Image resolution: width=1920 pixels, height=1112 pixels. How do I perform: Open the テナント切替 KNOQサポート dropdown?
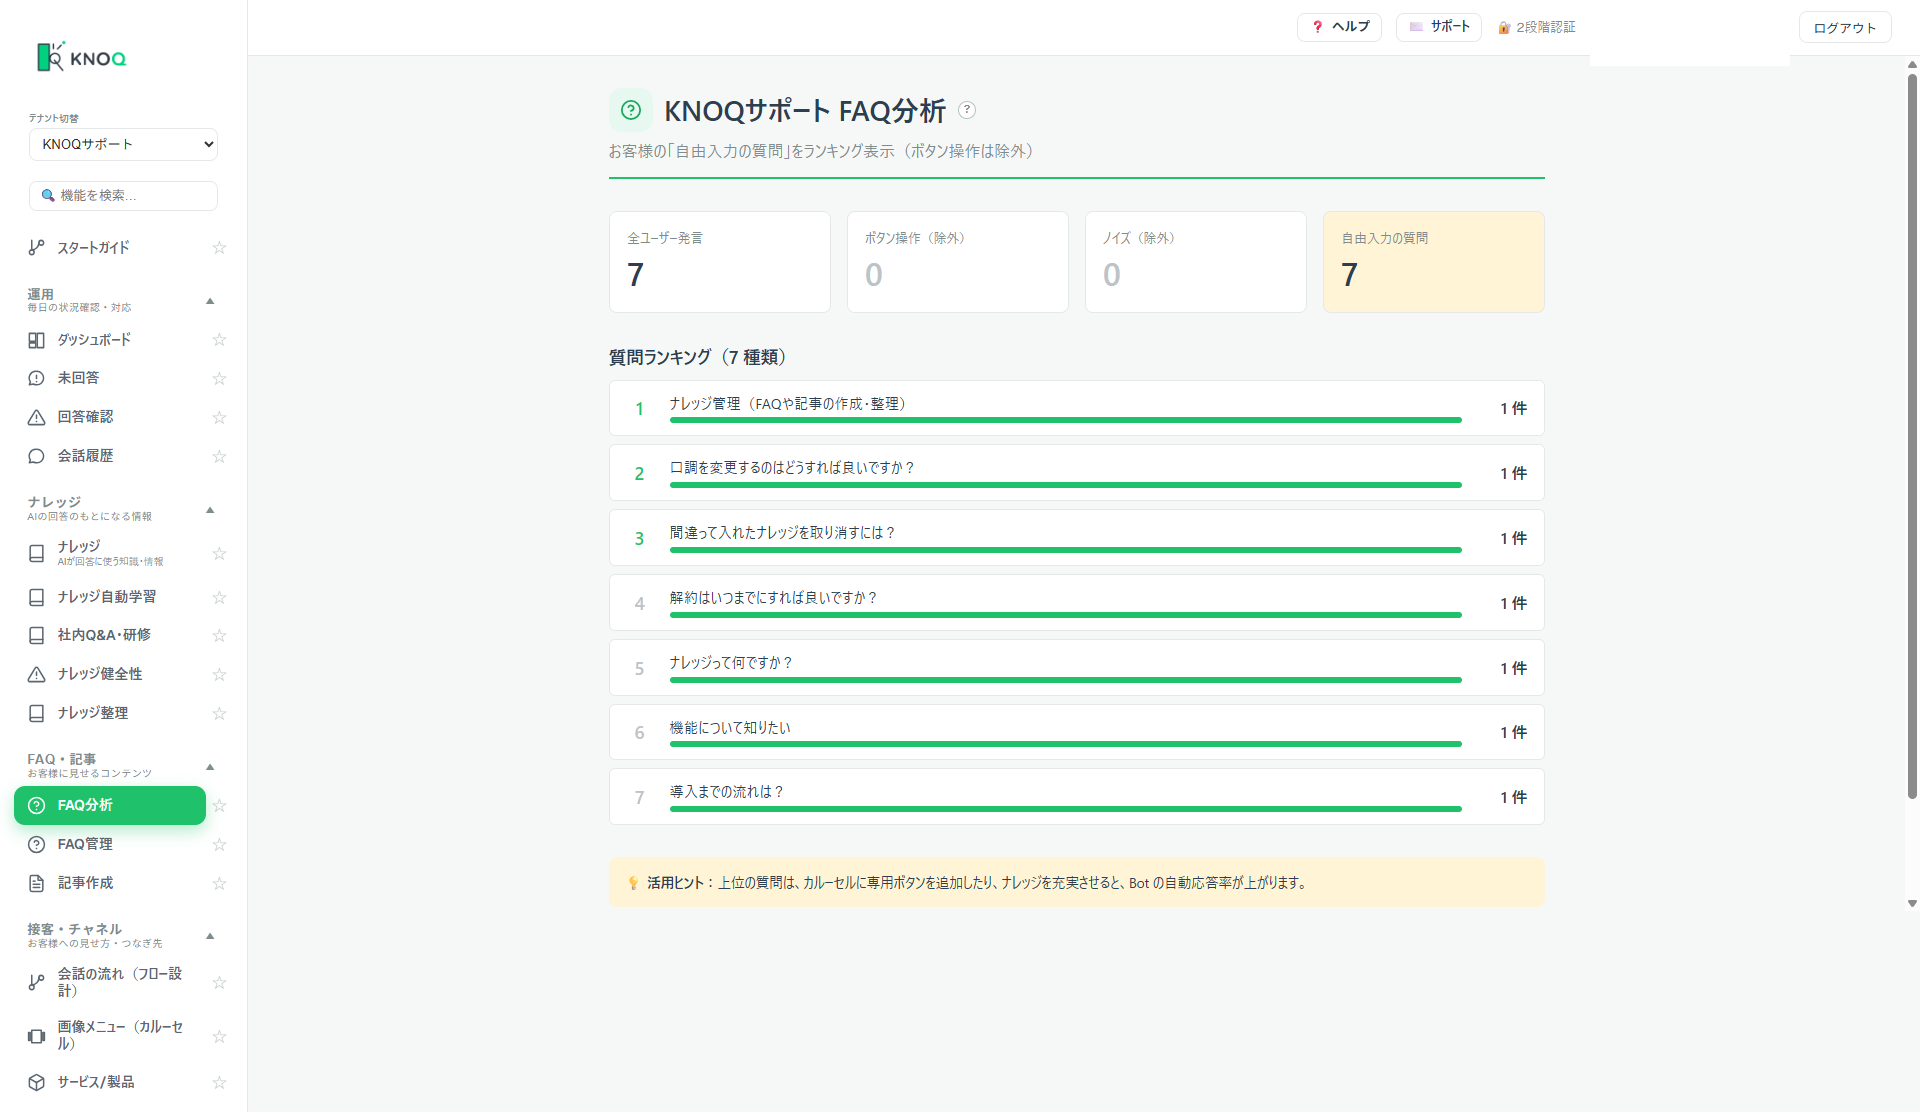click(x=123, y=144)
